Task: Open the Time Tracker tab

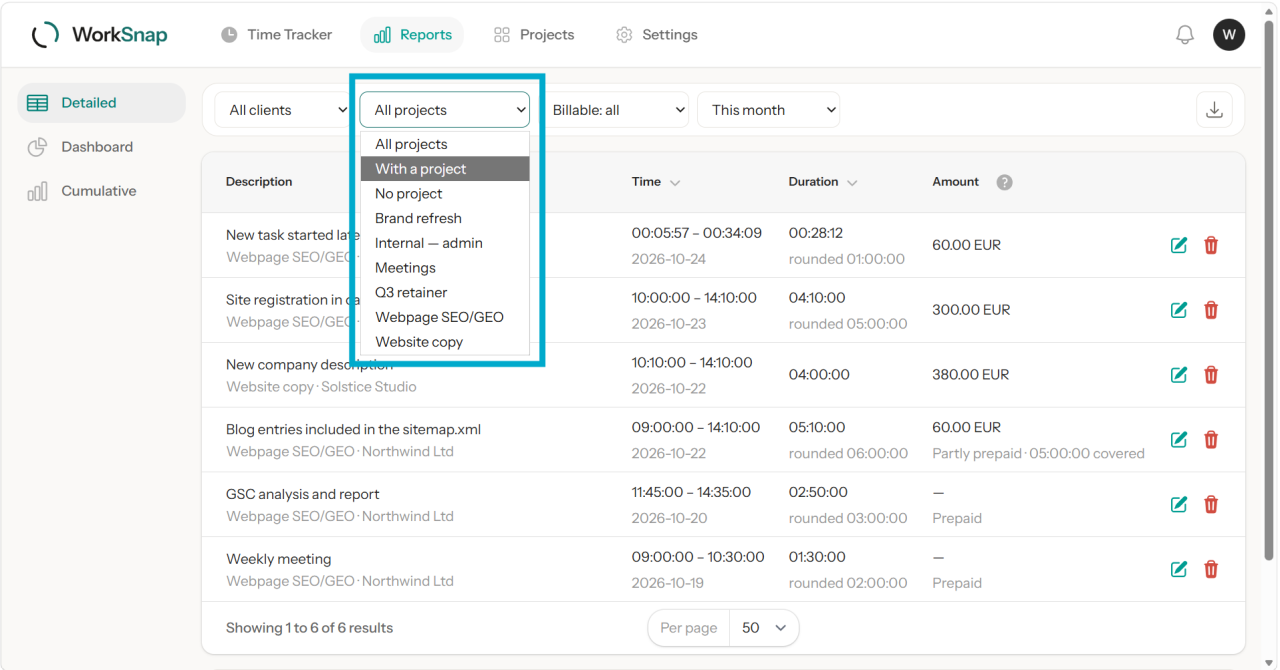Action: [276, 35]
